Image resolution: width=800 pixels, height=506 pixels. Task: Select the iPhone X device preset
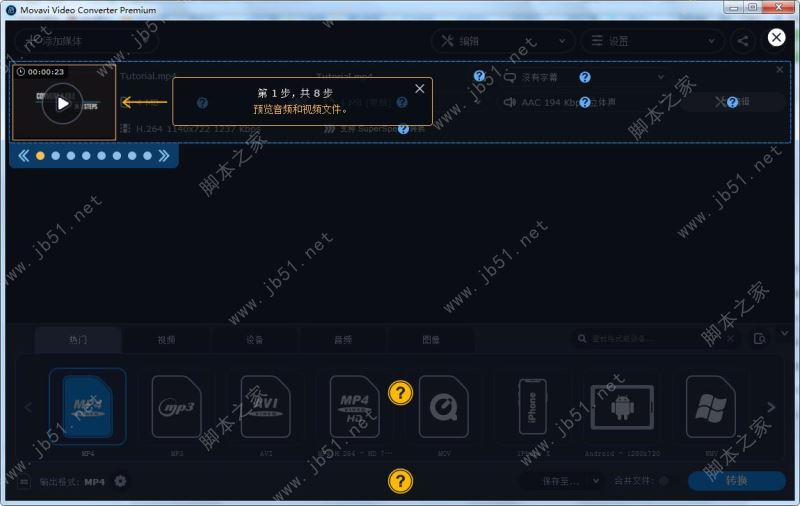[533, 407]
